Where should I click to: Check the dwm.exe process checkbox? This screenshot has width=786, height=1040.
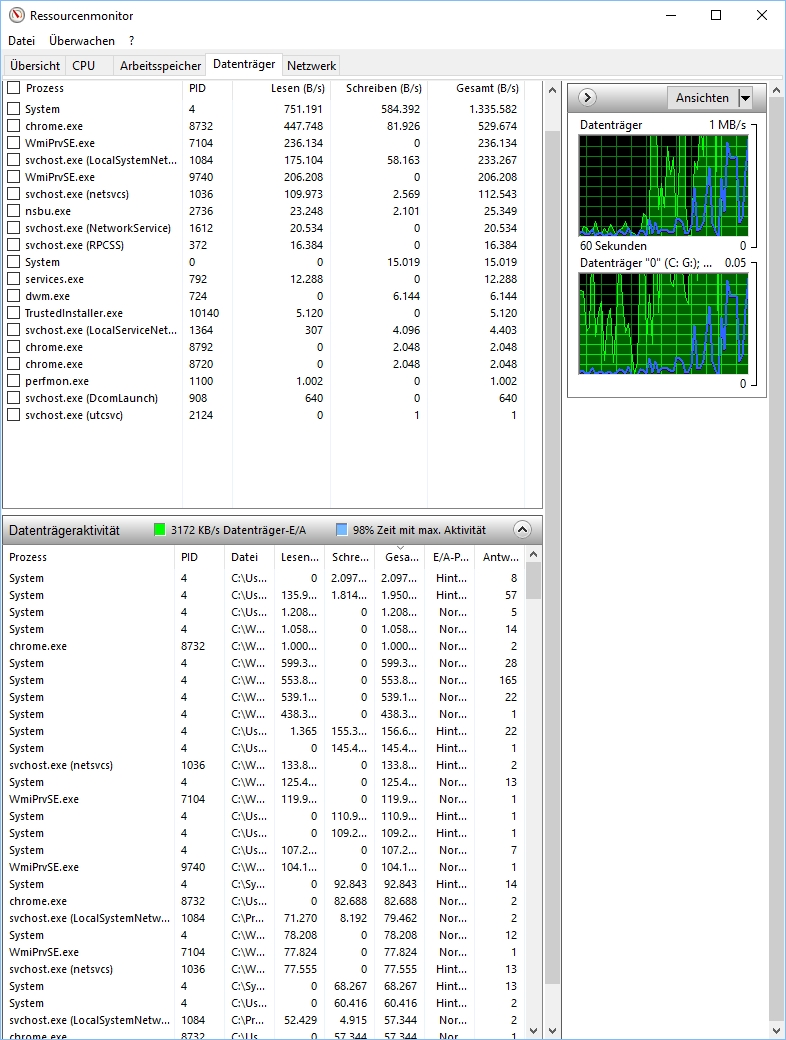(x=13, y=296)
